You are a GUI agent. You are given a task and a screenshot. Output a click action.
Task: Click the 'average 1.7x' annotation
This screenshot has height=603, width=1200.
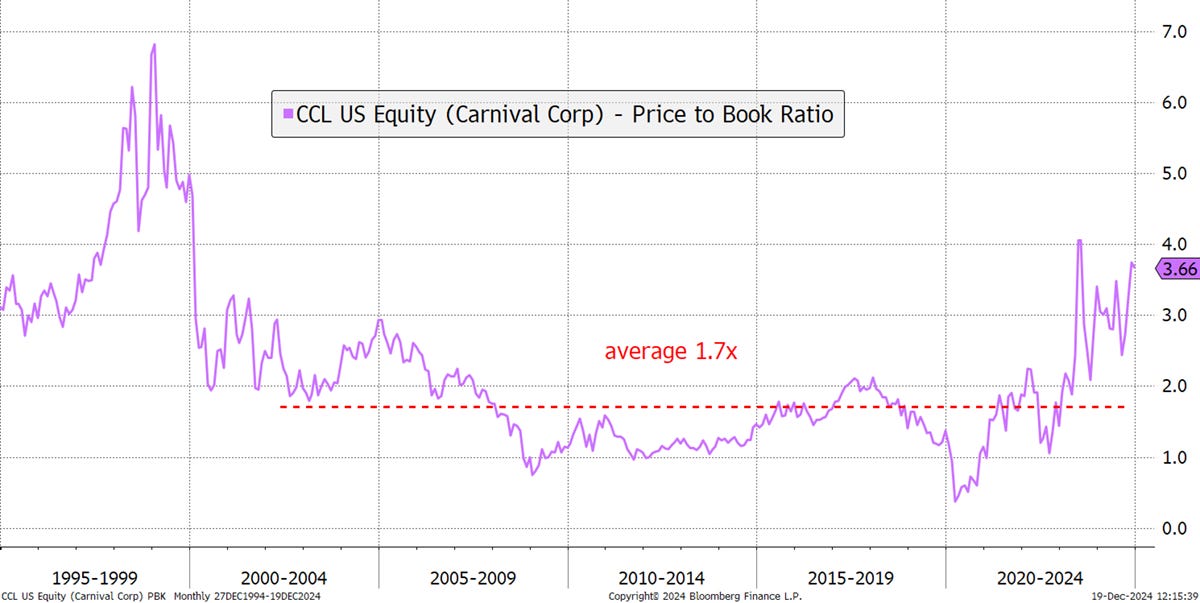(x=671, y=352)
